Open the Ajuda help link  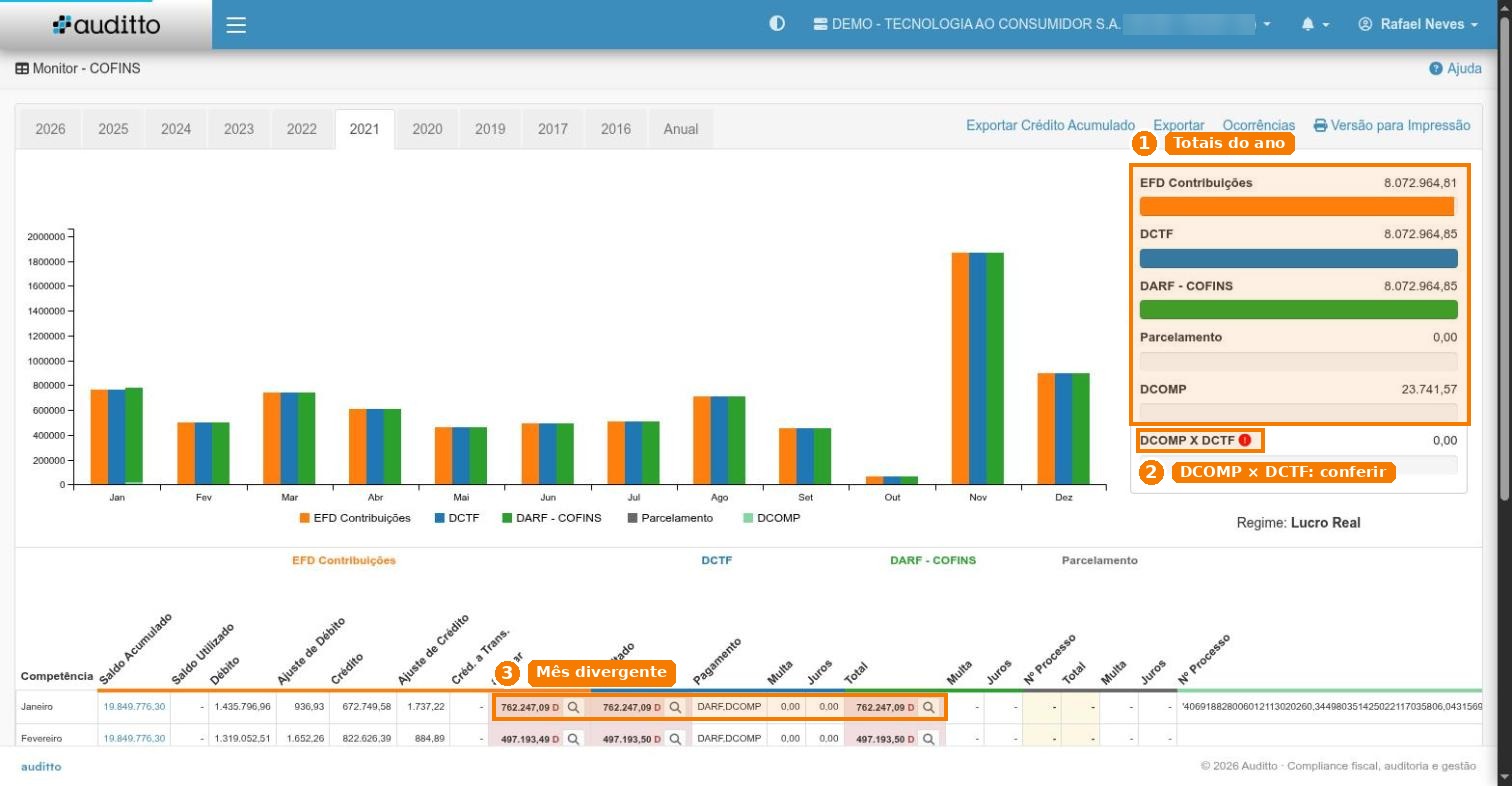point(1456,68)
